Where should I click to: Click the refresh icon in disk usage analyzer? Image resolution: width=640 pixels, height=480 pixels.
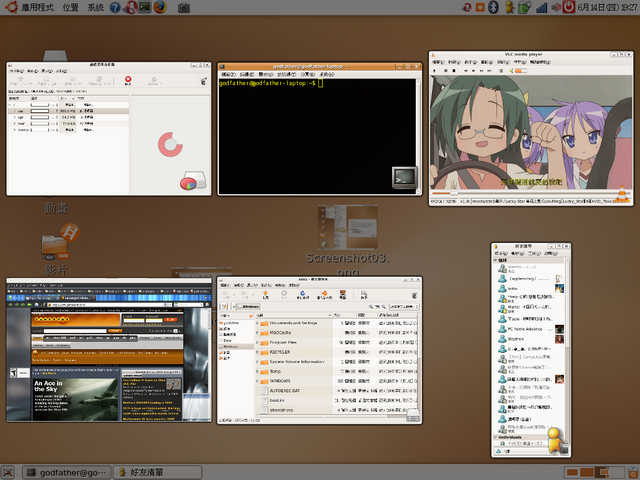pyautogui.click(x=154, y=80)
